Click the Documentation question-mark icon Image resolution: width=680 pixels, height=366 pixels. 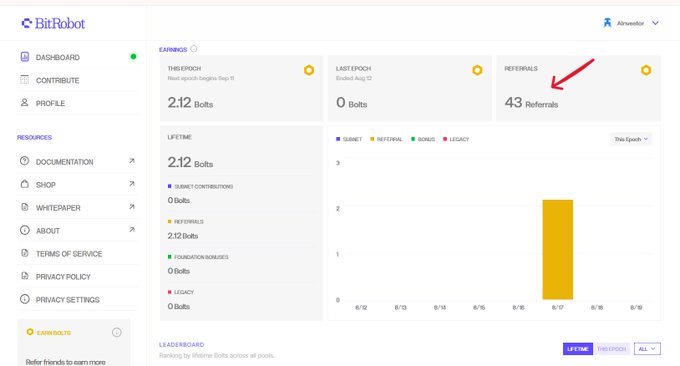pyautogui.click(x=25, y=161)
